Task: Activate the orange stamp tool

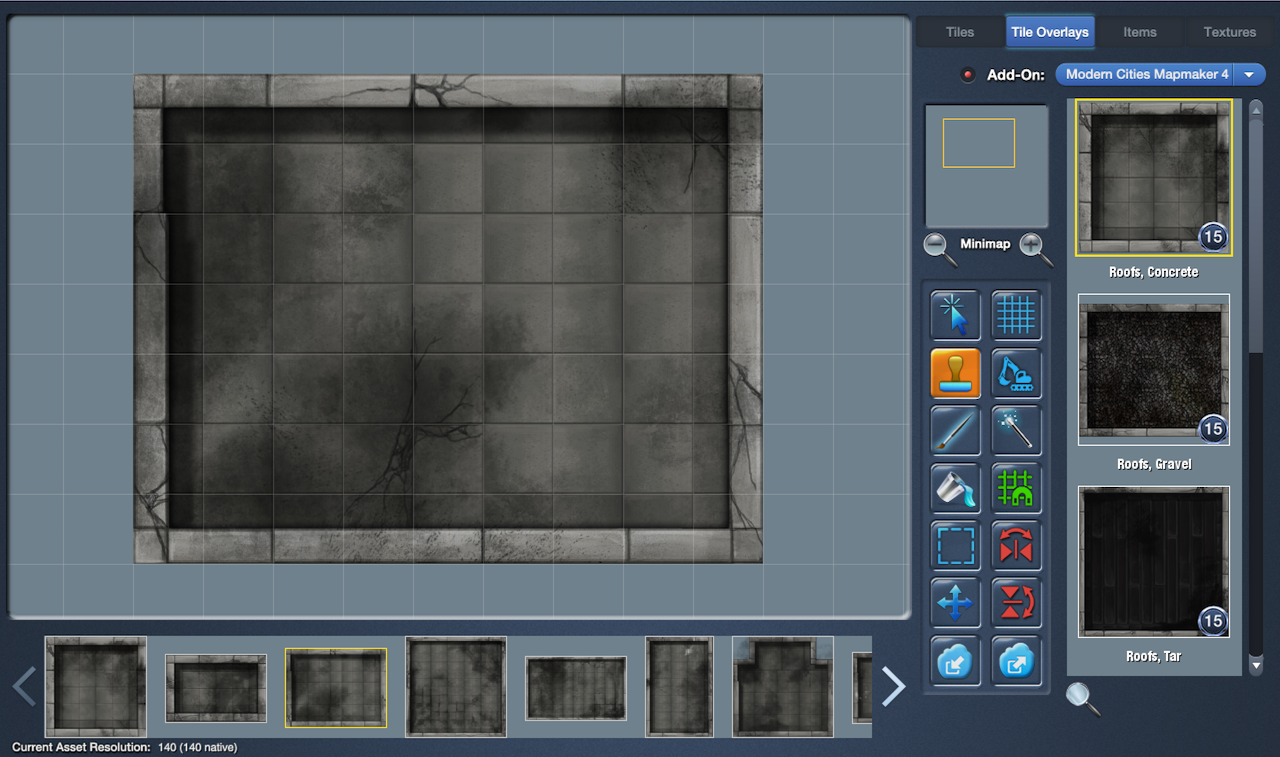Action: tap(955, 373)
